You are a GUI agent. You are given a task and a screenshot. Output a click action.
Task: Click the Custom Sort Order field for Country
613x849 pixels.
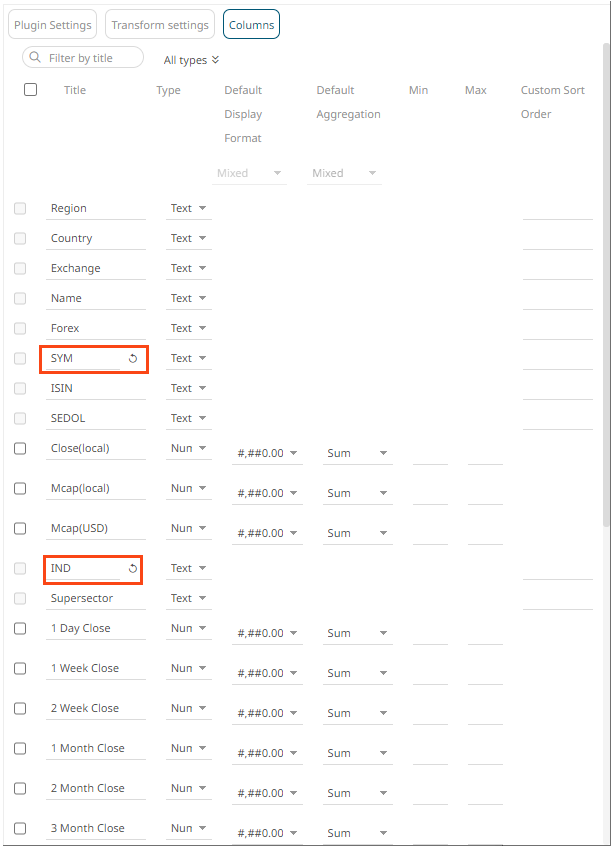[557, 238]
